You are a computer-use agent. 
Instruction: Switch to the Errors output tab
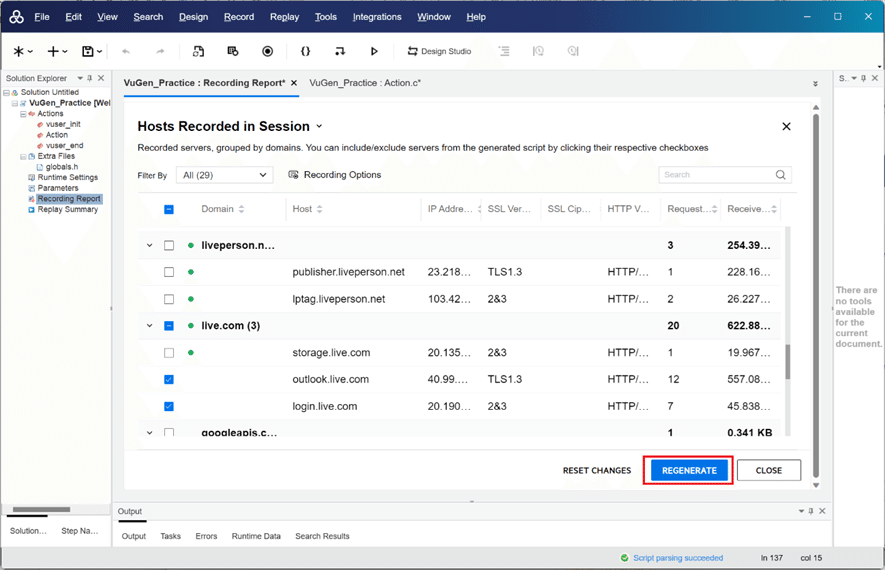coord(206,536)
